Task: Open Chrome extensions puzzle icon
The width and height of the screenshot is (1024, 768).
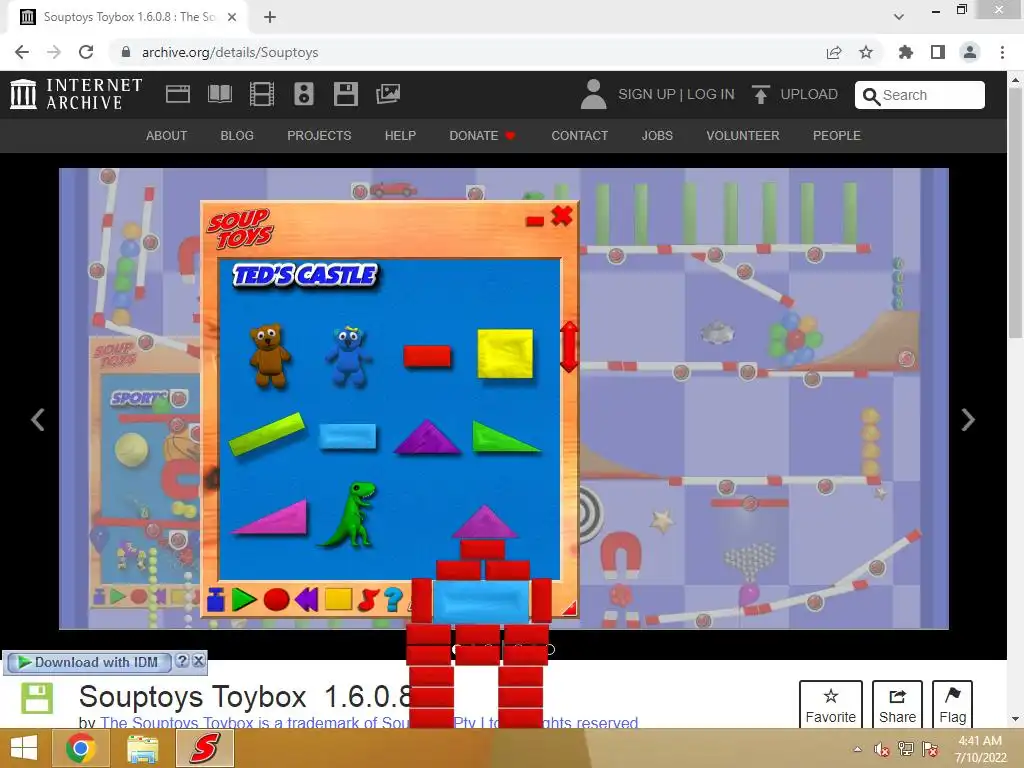Action: coord(905,52)
